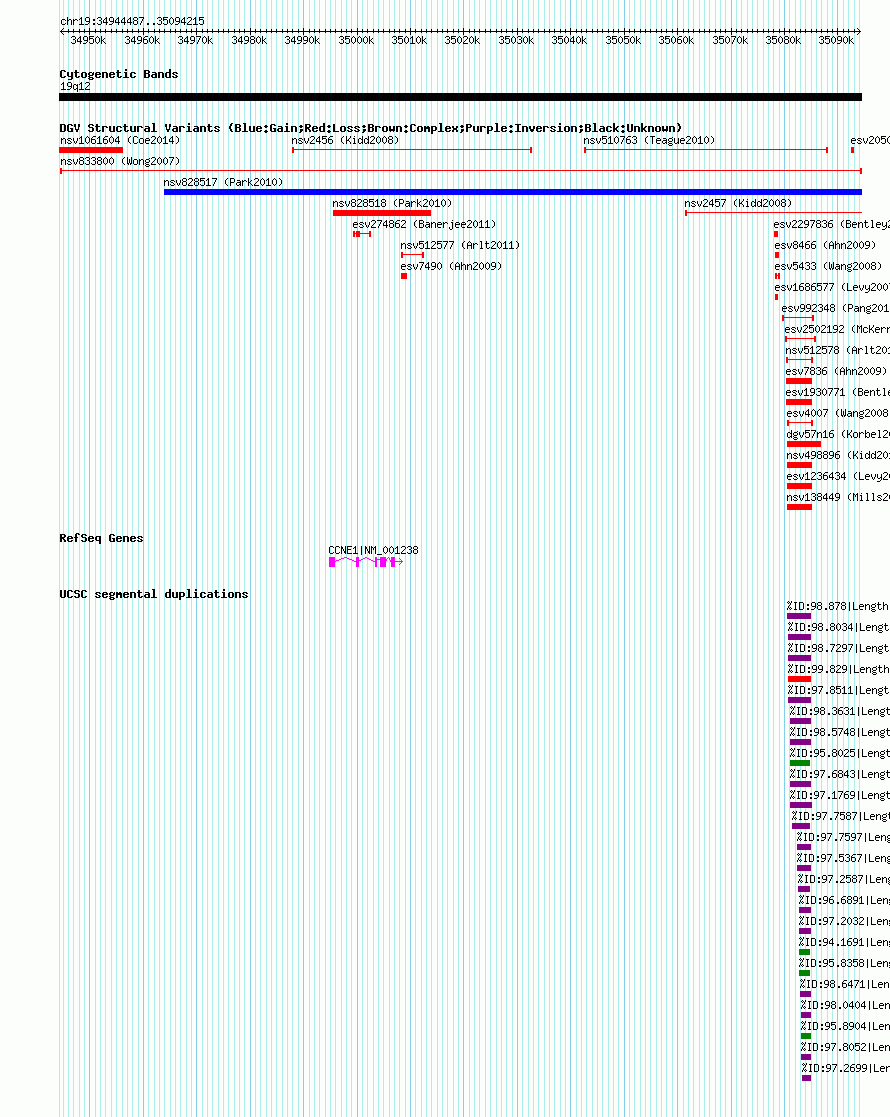Screen dimensions: 890x1117
Task: Click the %ID:97.2699 duplication label
Action: pyautogui.click(x=846, y=1069)
